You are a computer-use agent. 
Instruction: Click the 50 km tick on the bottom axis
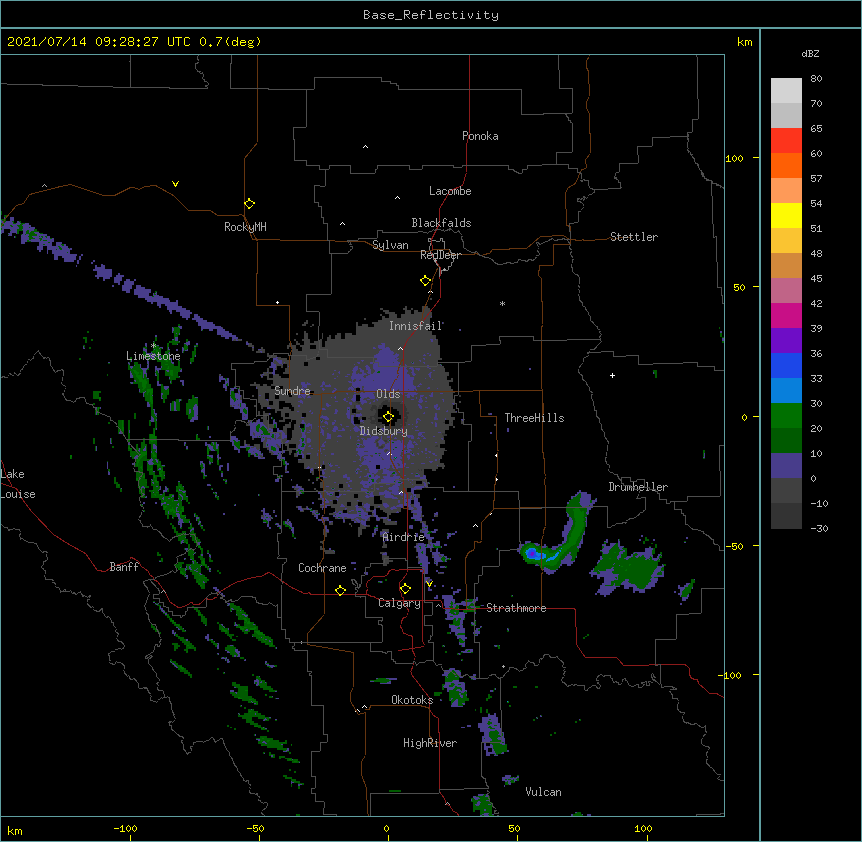[x=515, y=828]
